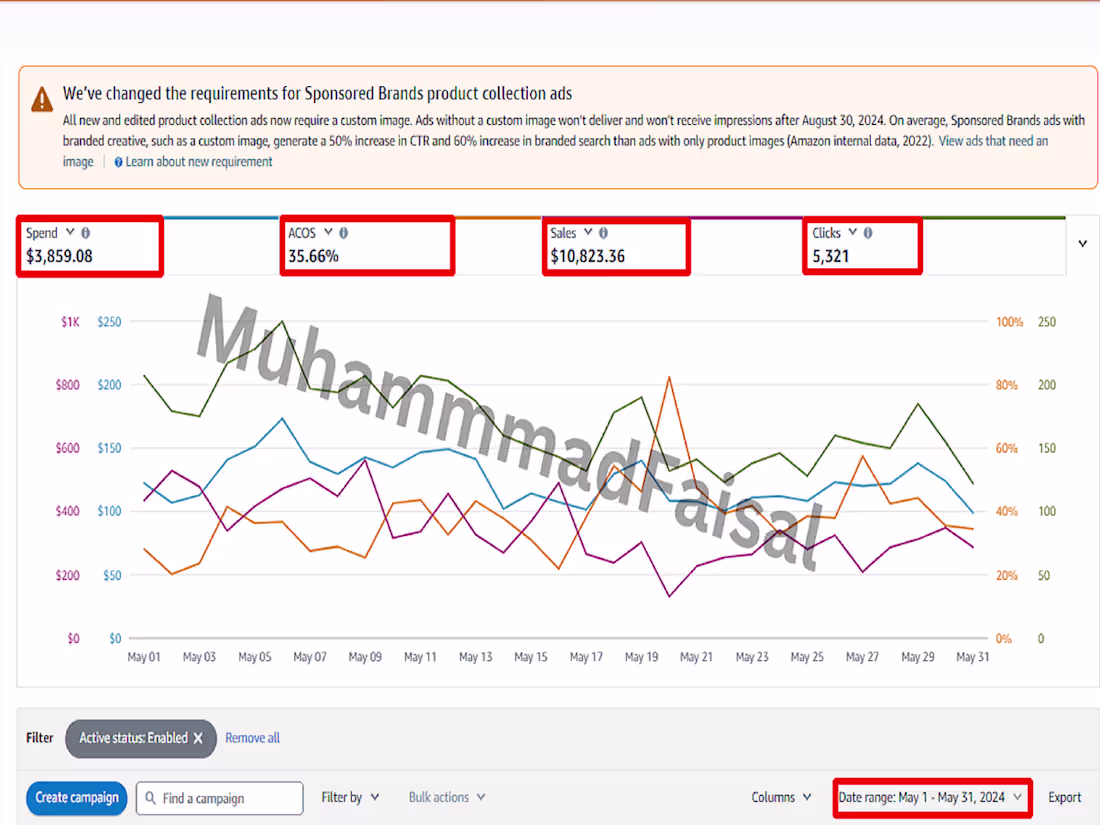
Task: Click the Clicks metric info icon
Action: [868, 233]
